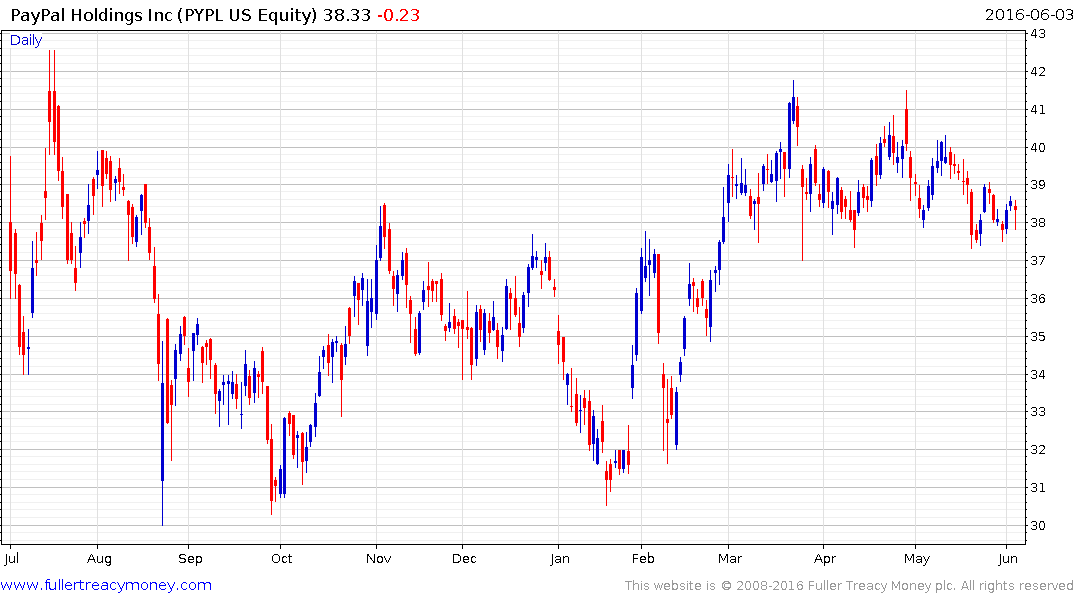
Task: Click the 42 price axis label
Action: [1037, 71]
